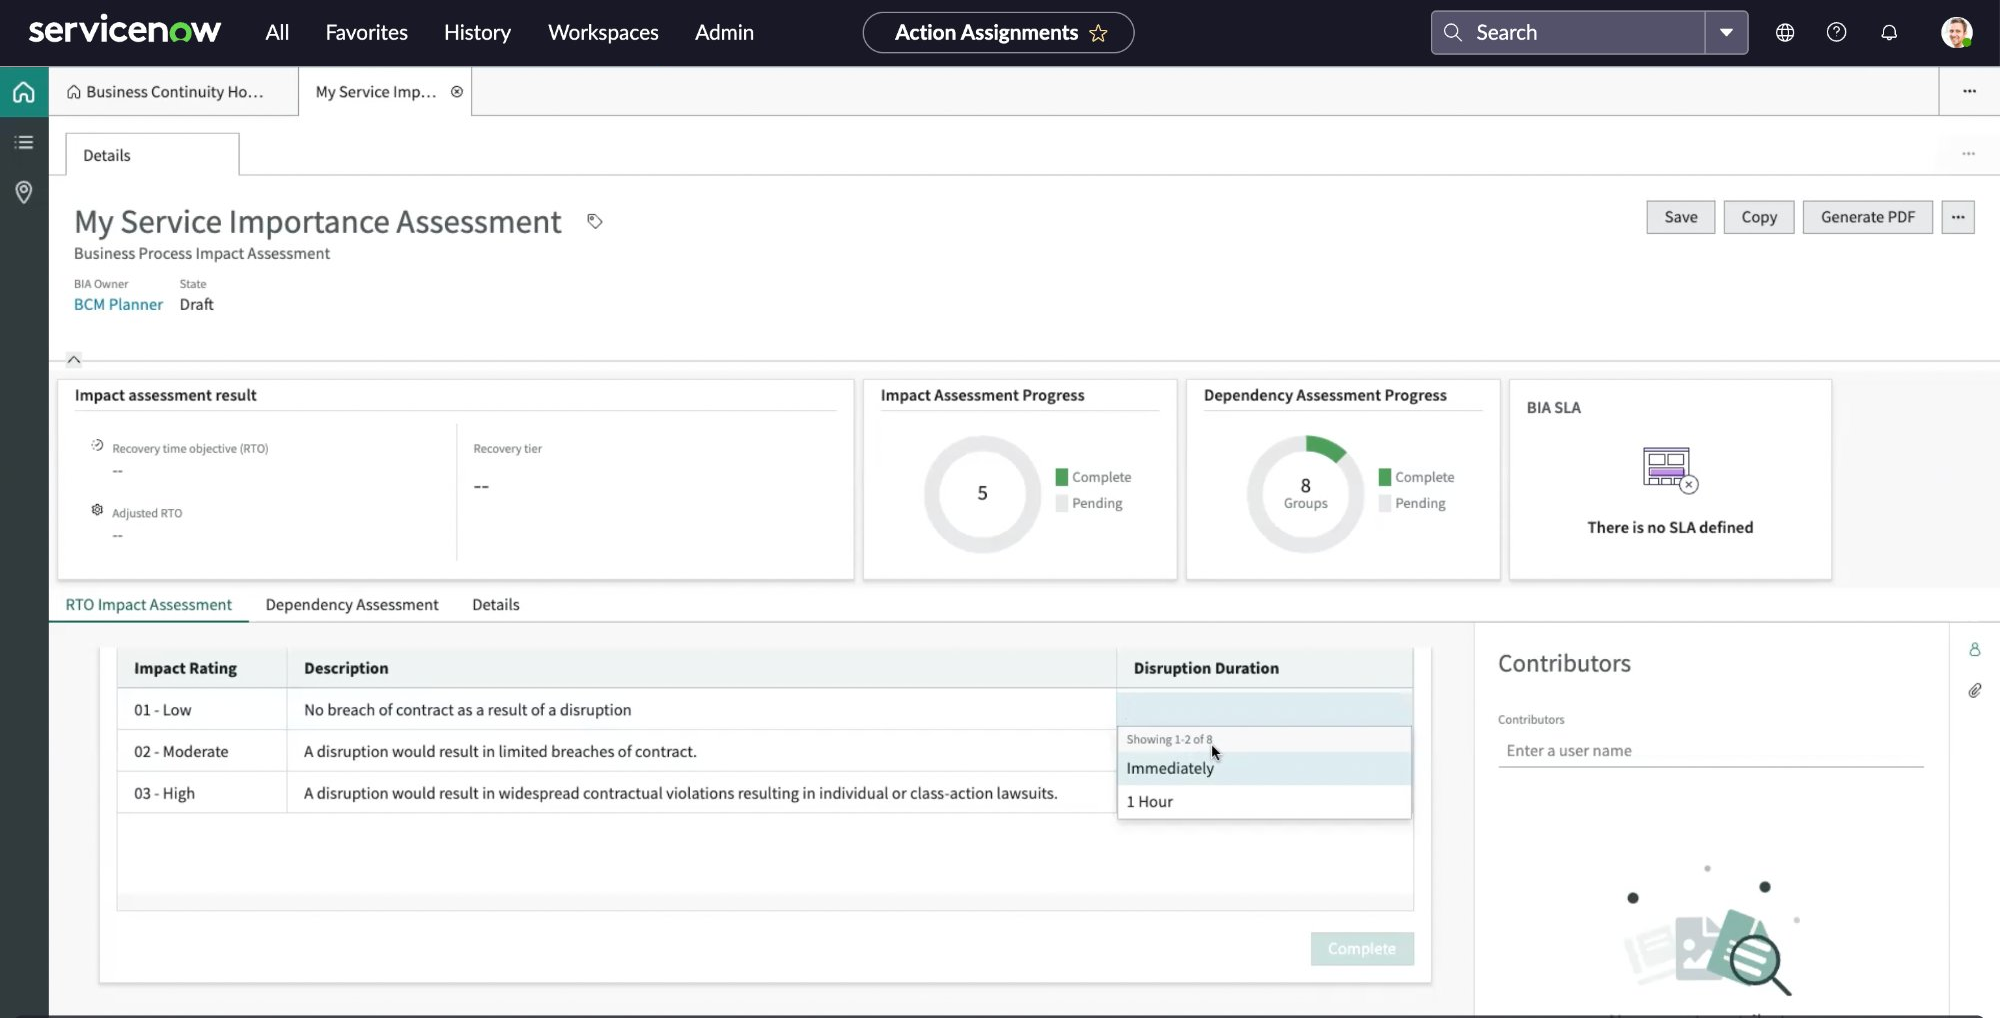The height and width of the screenshot is (1018, 2000).
Task: Click Generate PDF
Action: (x=1868, y=217)
